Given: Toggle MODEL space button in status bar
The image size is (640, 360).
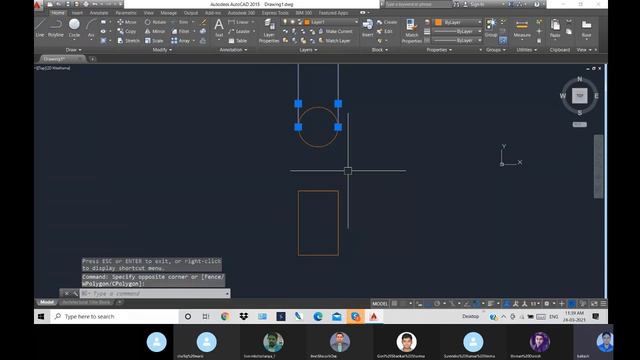Looking at the screenshot, I should pos(380,304).
